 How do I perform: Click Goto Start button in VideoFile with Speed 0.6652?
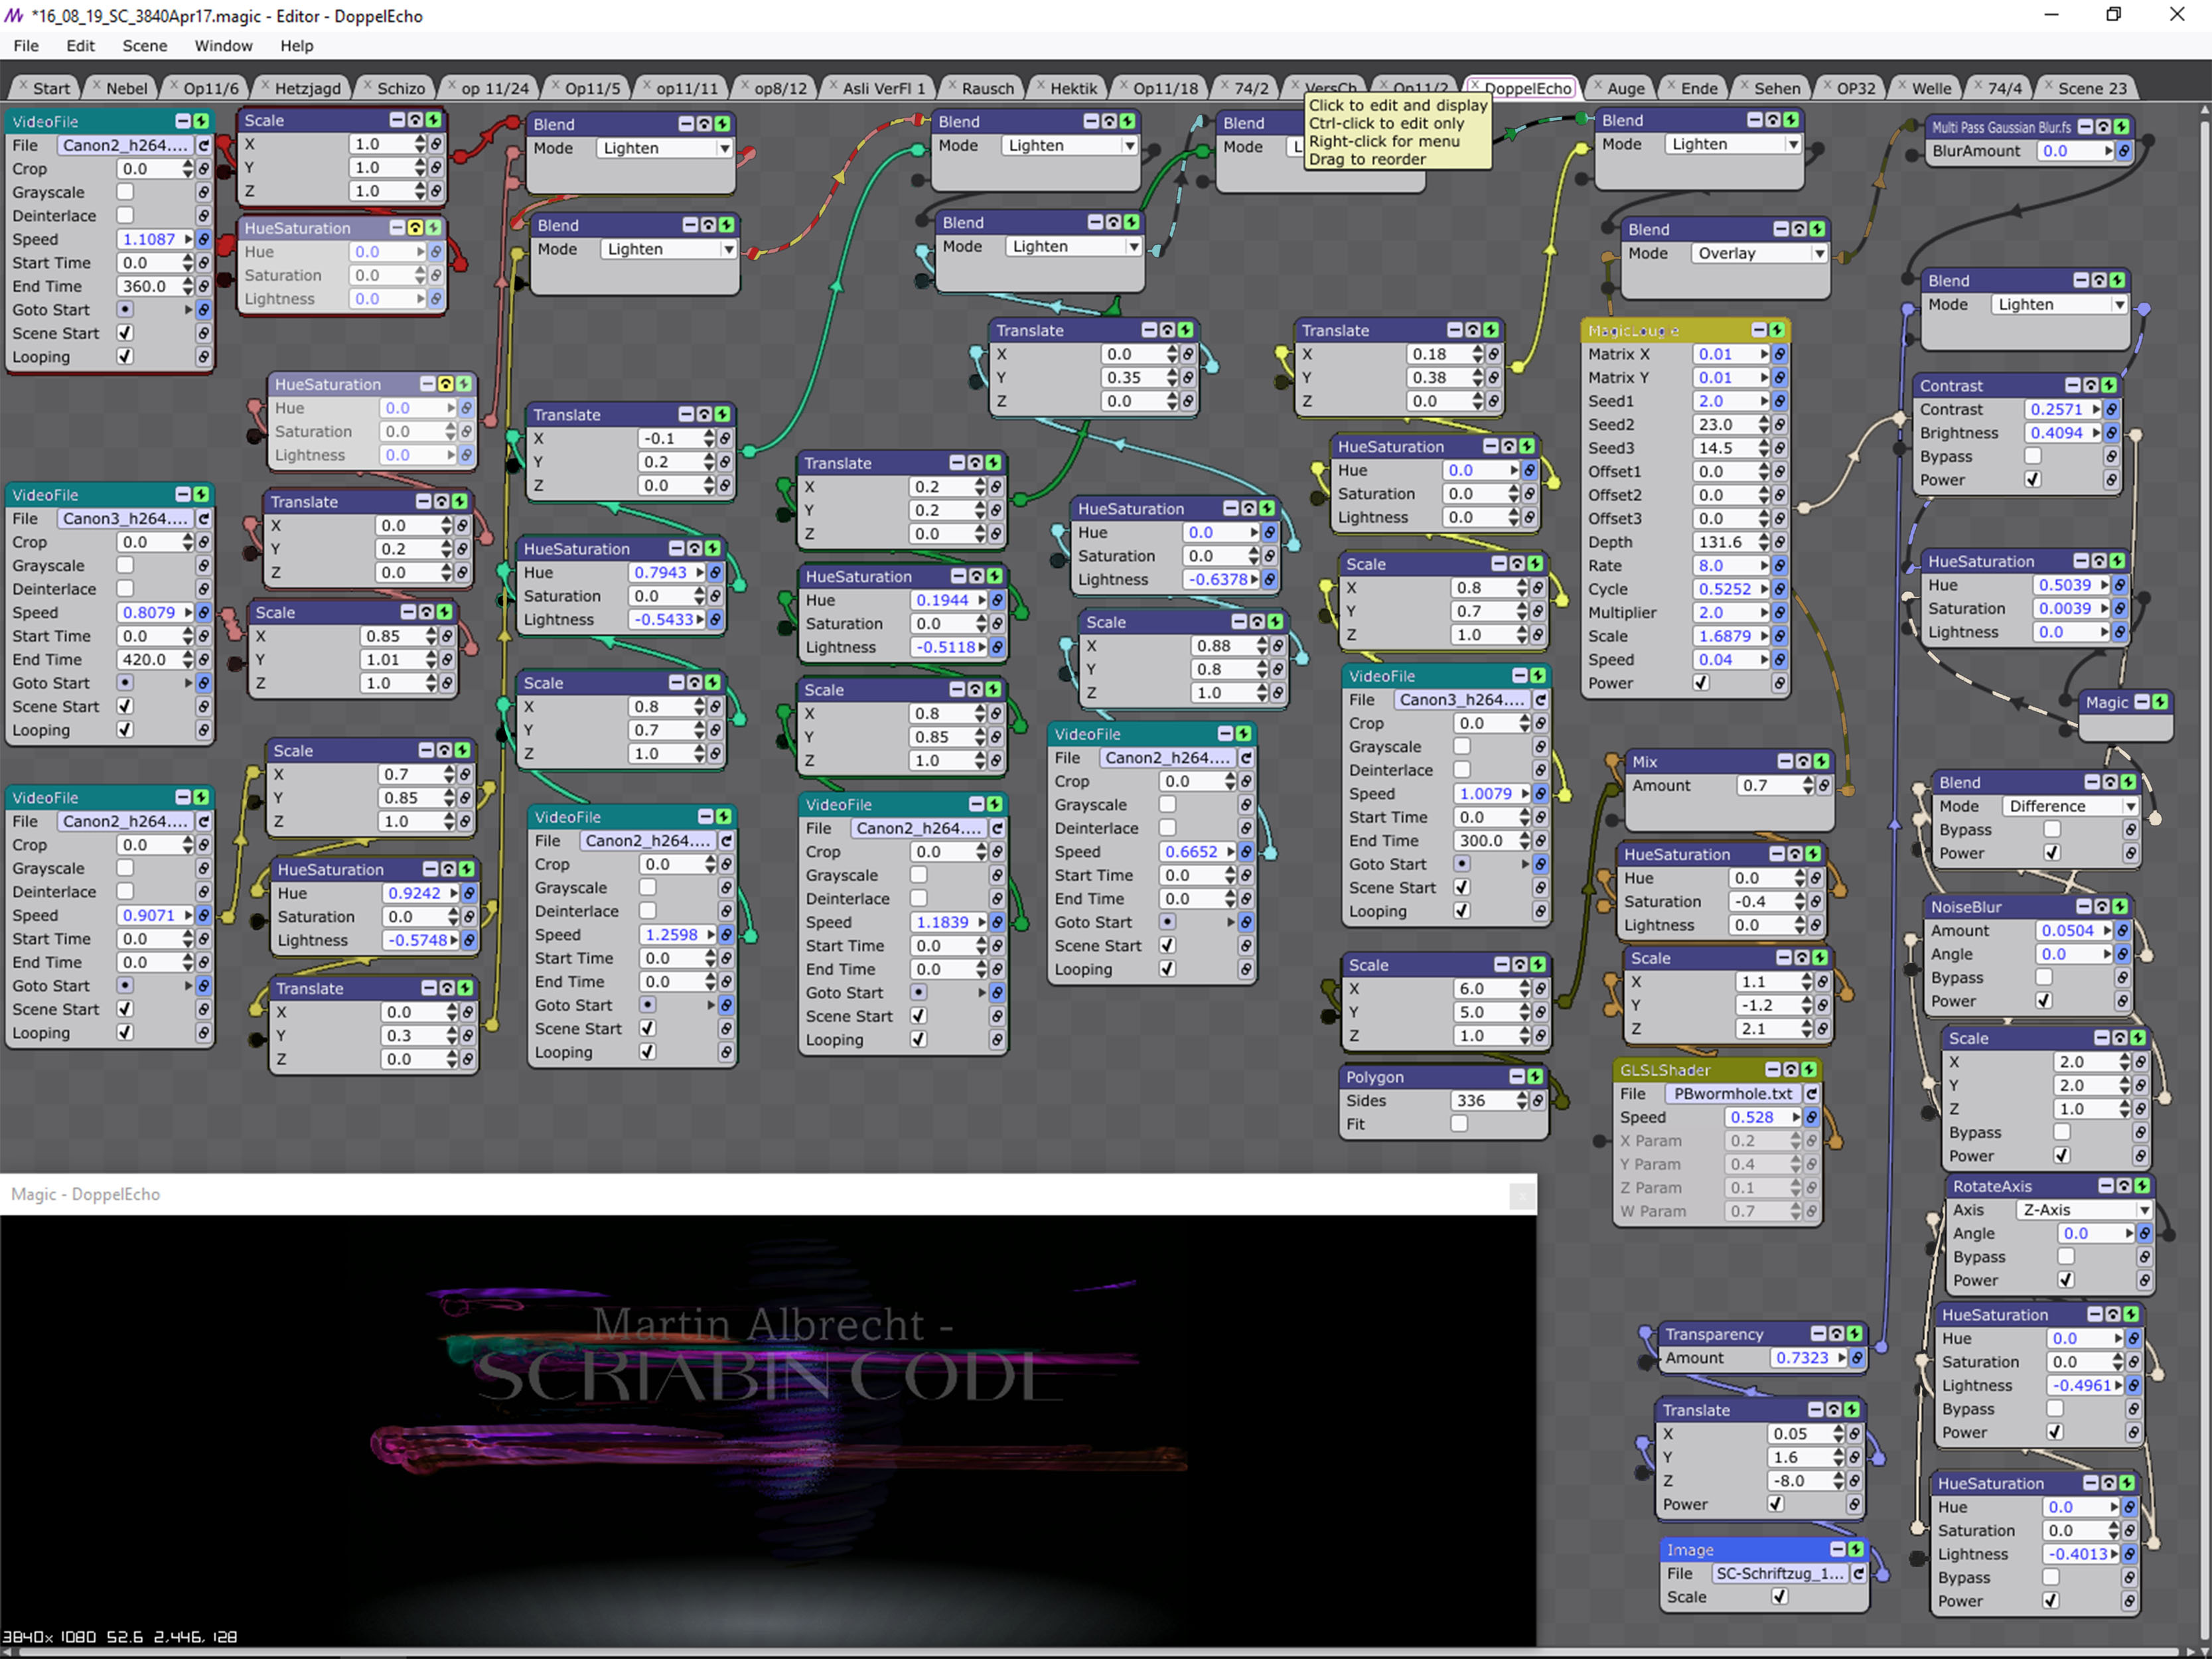1167,921
